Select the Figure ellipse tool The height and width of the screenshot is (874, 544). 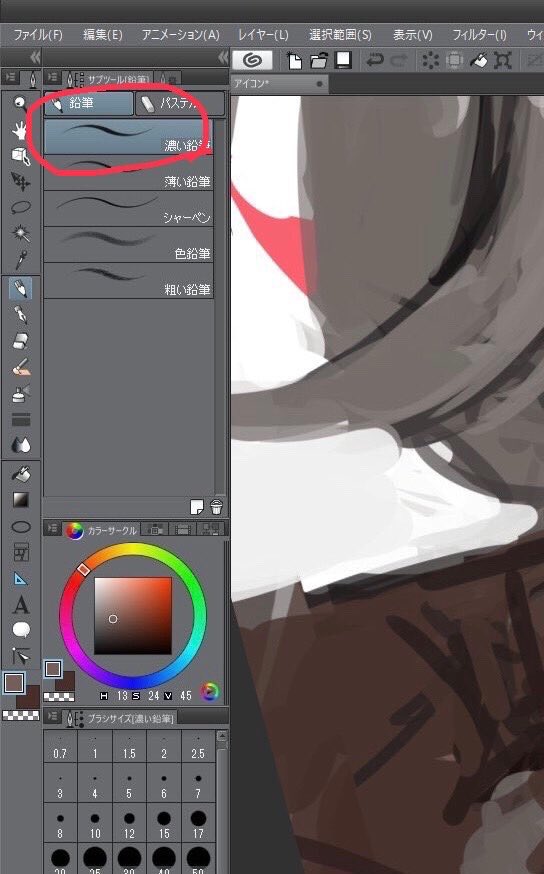[x=20, y=526]
